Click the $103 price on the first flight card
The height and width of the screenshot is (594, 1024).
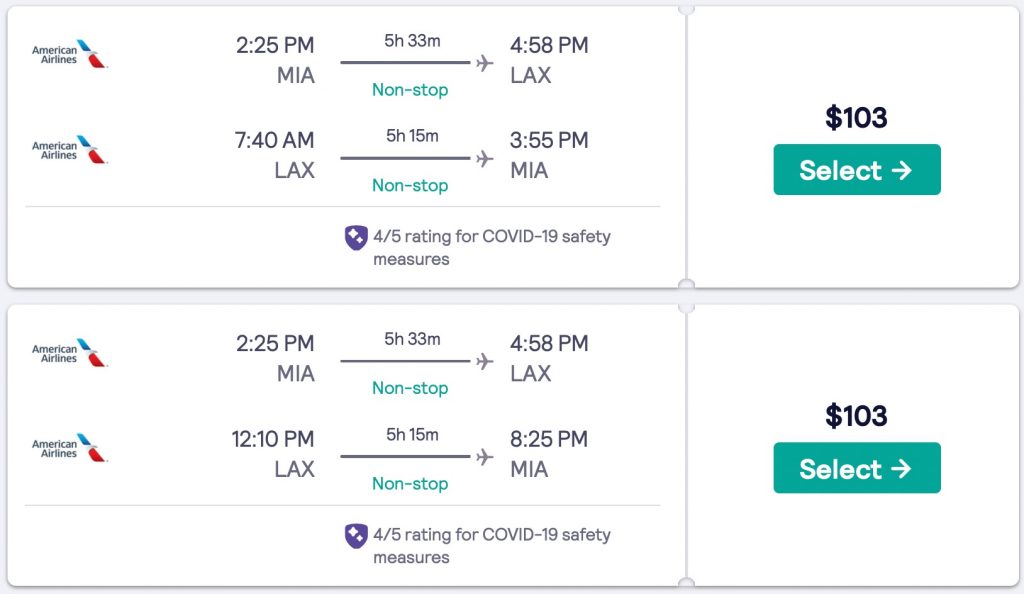pyautogui.click(x=856, y=118)
